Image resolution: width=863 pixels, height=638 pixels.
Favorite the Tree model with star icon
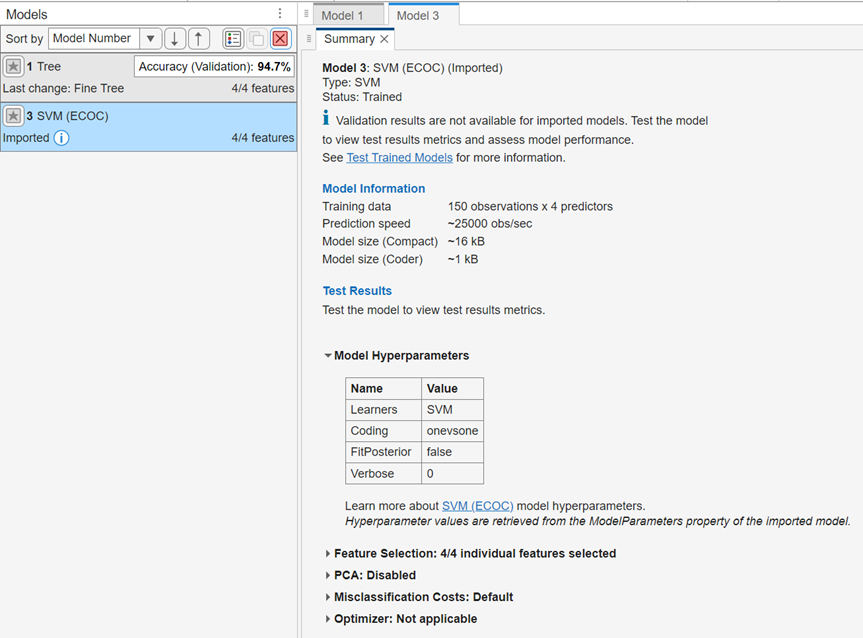coord(13,66)
